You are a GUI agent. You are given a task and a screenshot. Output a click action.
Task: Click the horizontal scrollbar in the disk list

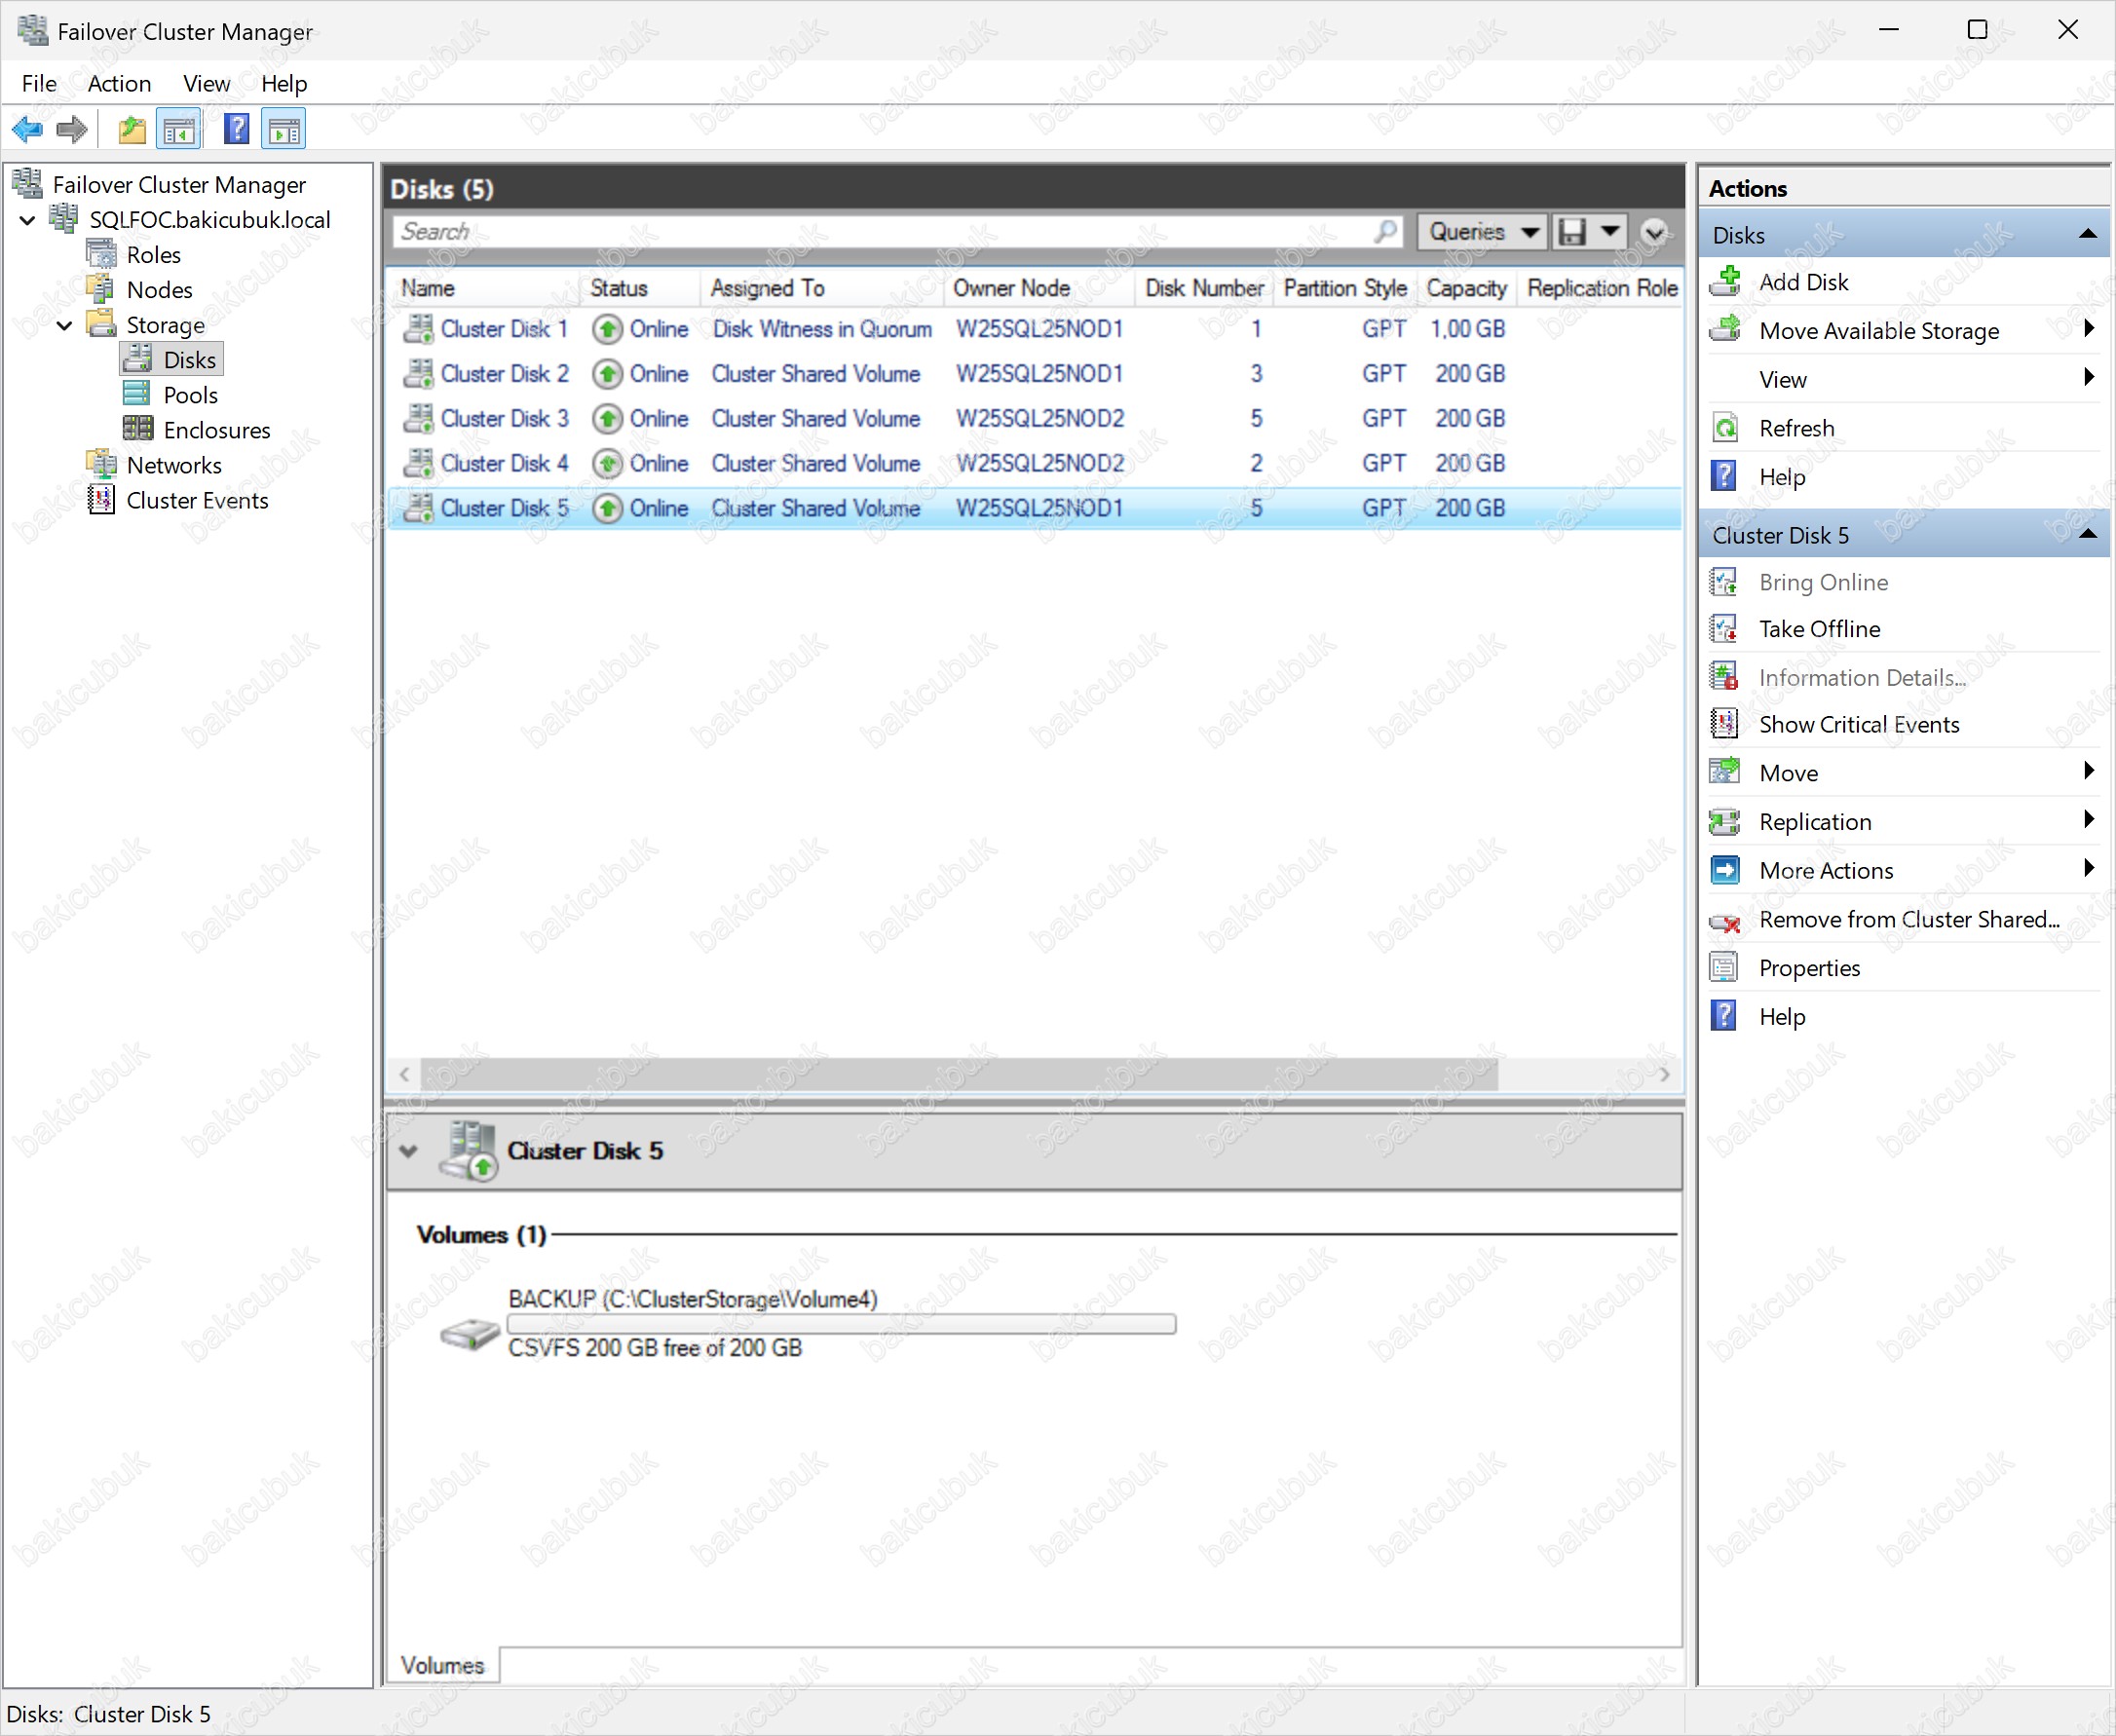click(958, 1074)
